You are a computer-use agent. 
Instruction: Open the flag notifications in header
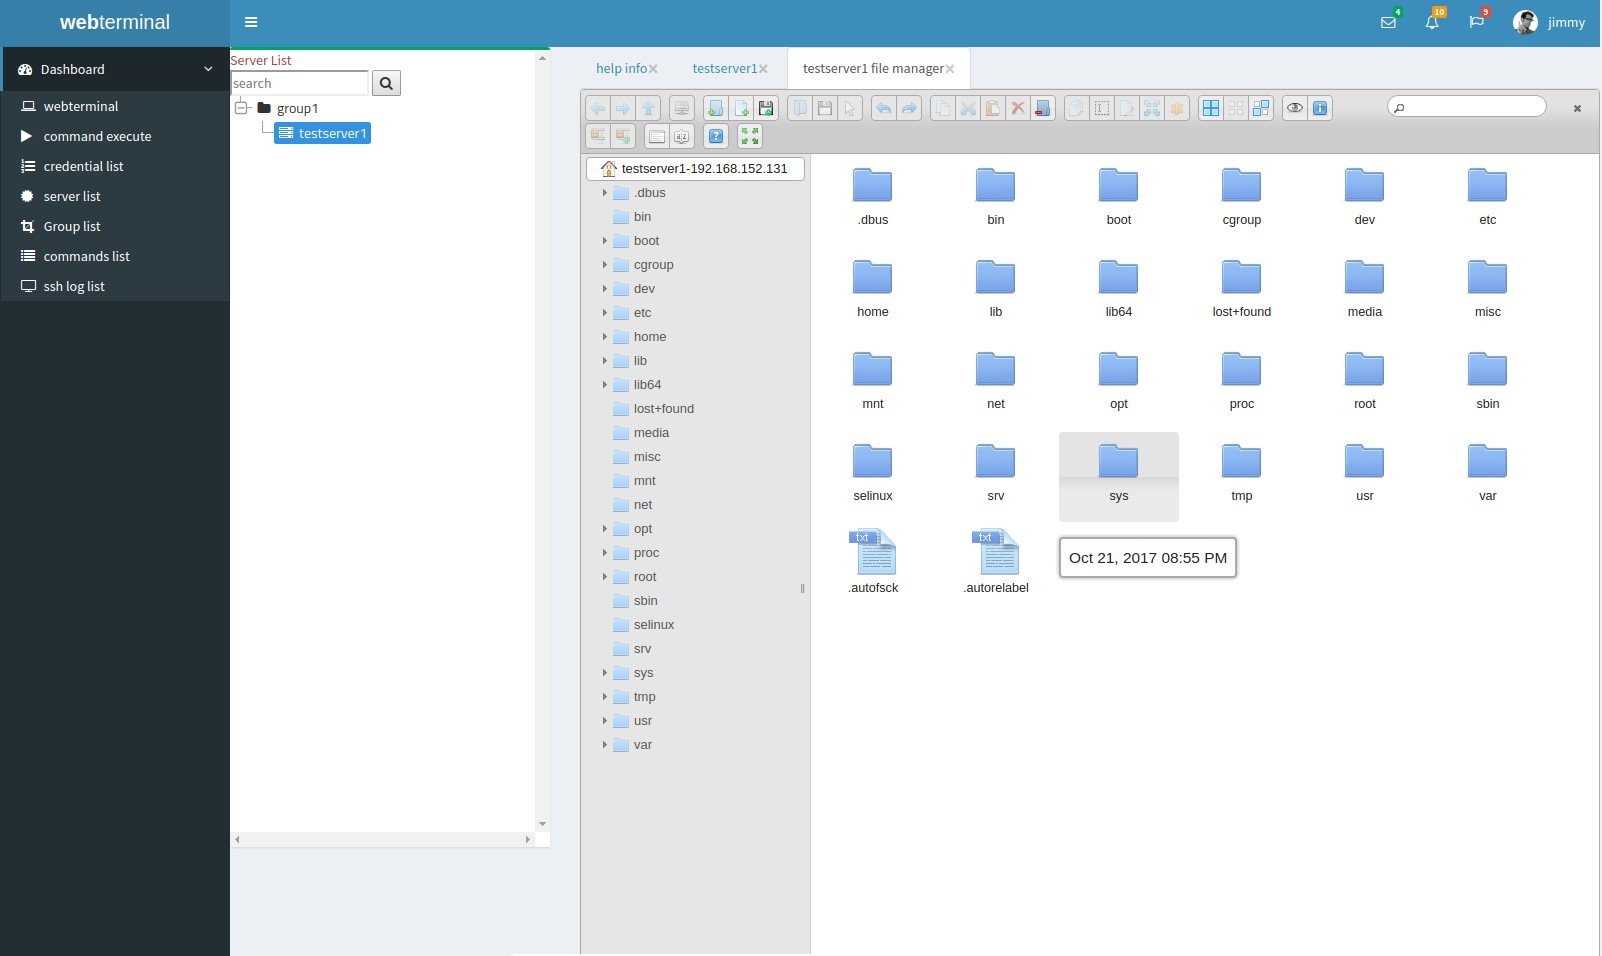click(1476, 22)
